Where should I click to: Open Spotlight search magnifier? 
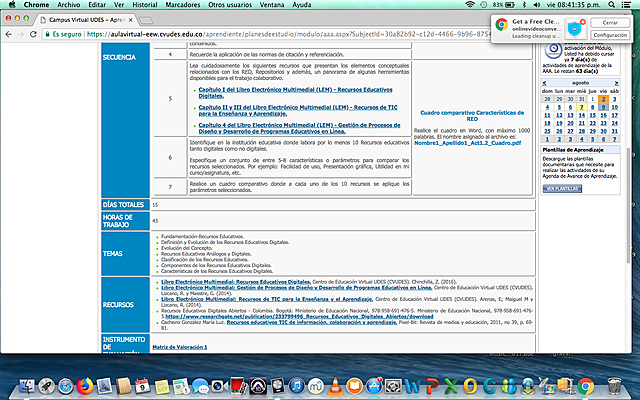point(611,4)
